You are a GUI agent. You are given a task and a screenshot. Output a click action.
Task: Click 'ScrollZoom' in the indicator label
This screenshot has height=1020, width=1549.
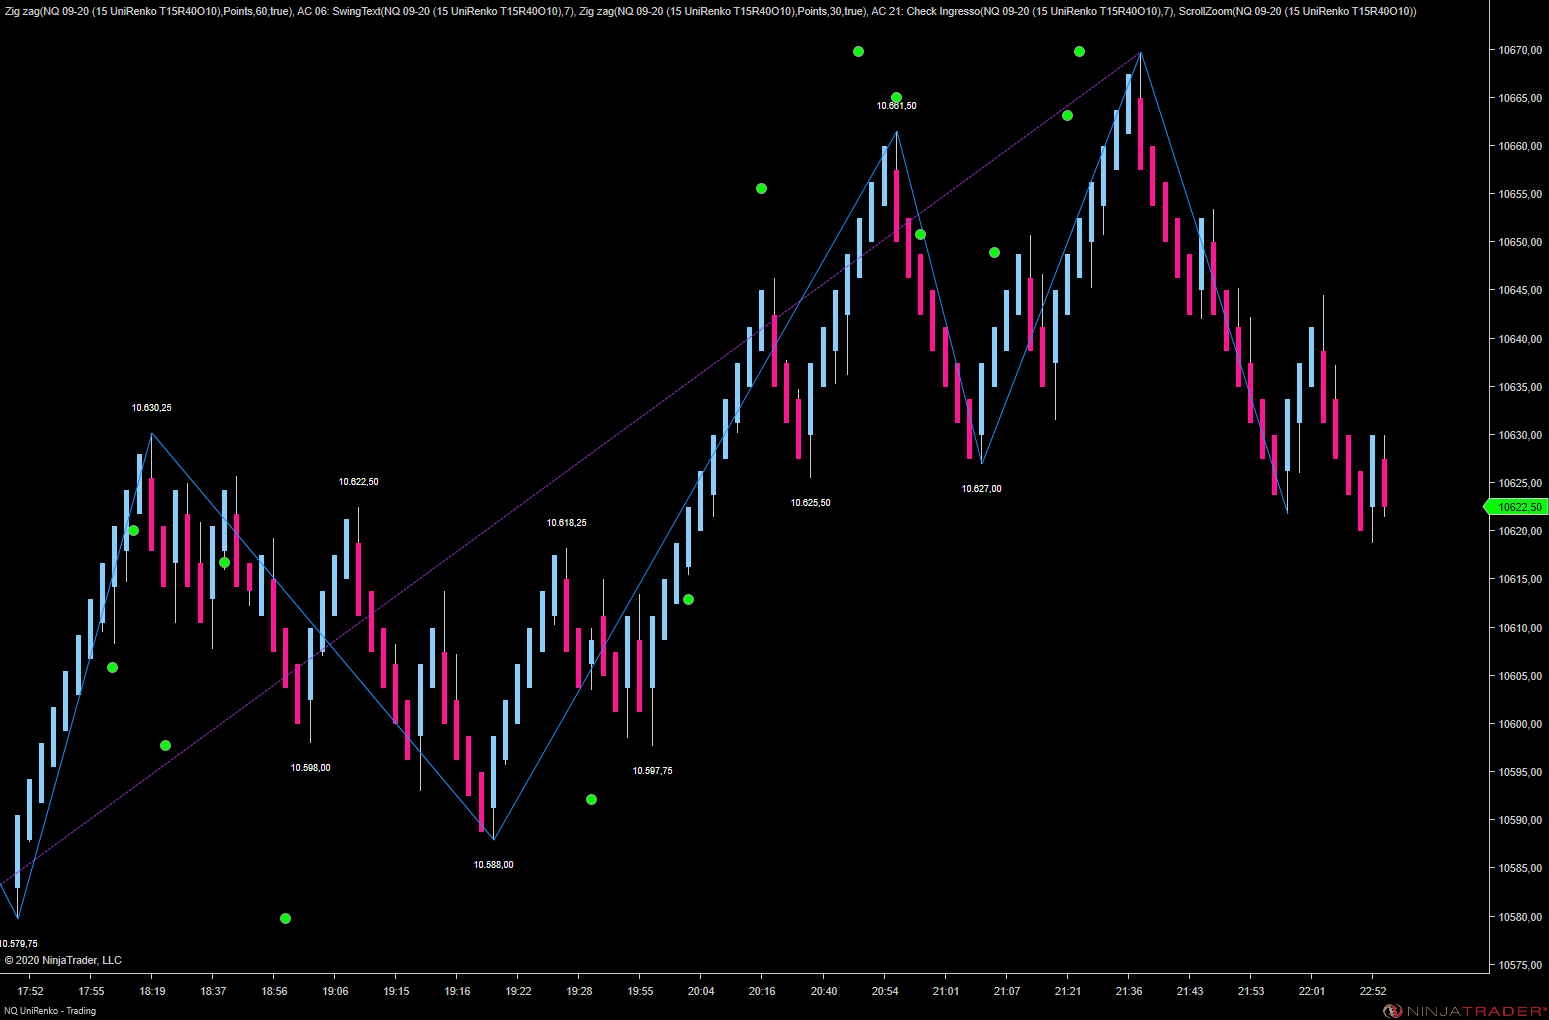point(1205,11)
